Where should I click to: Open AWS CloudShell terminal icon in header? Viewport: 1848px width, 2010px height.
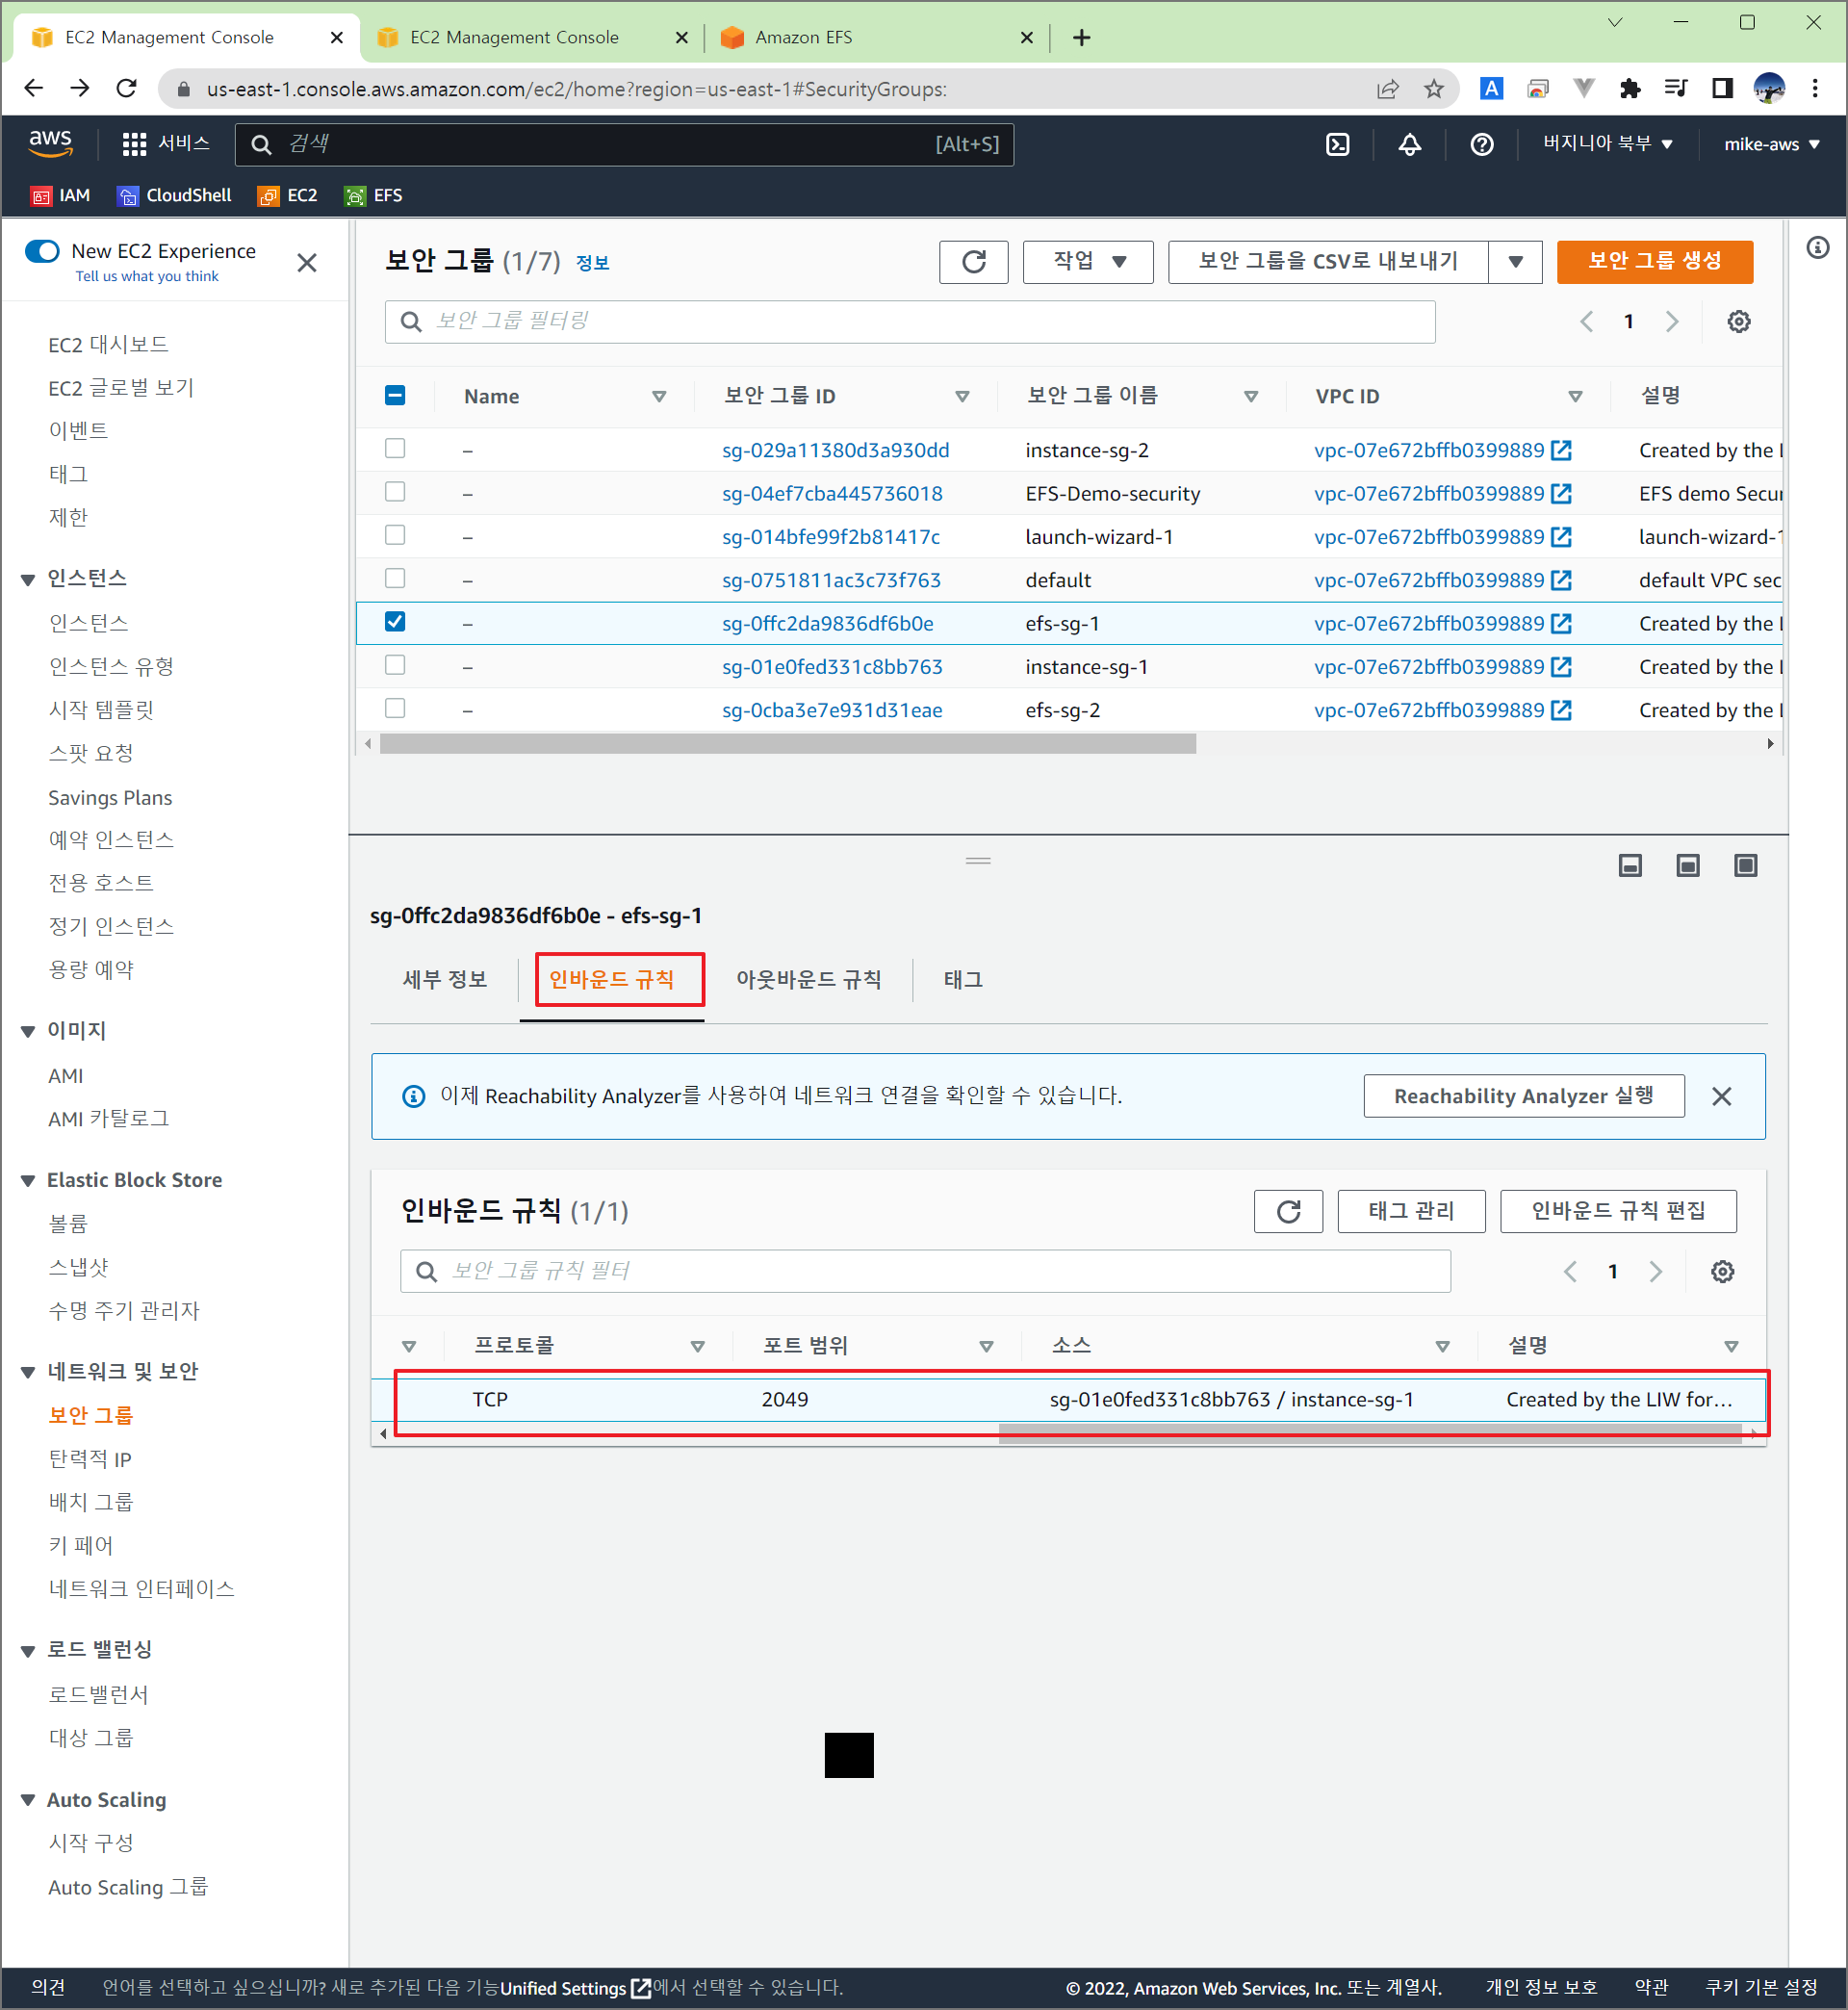click(x=1337, y=144)
